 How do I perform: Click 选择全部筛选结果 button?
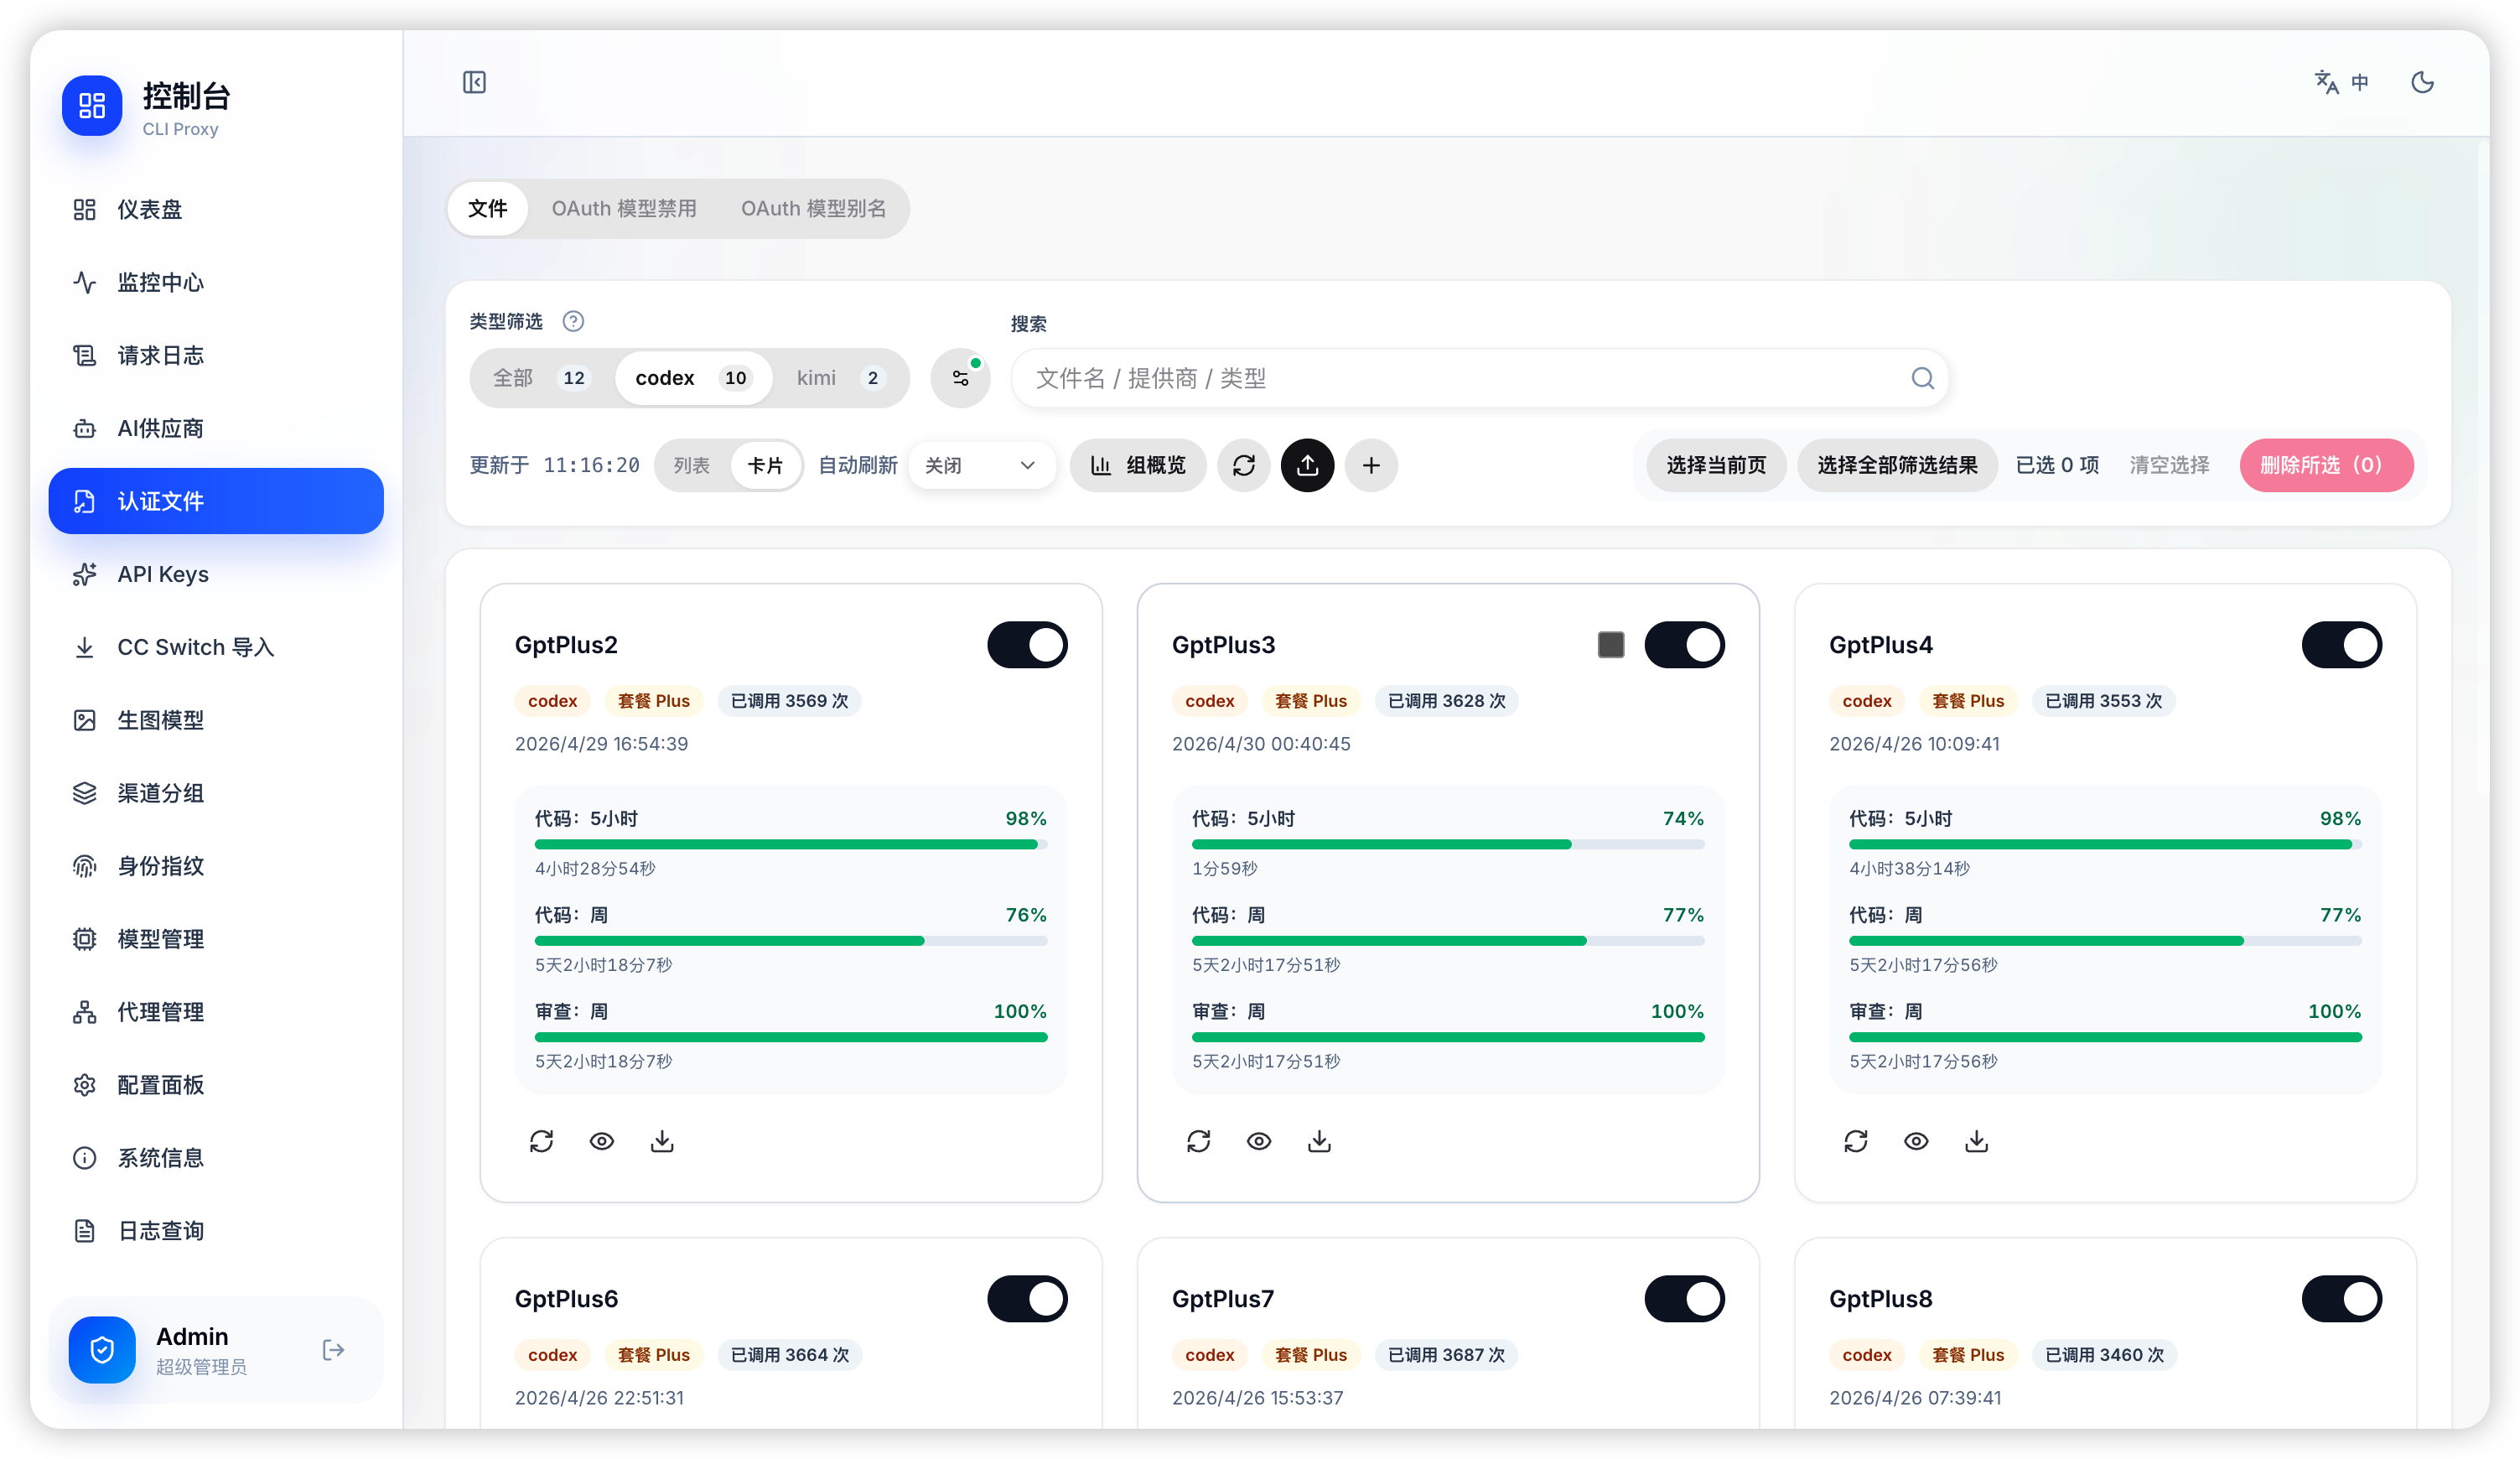pos(1897,465)
